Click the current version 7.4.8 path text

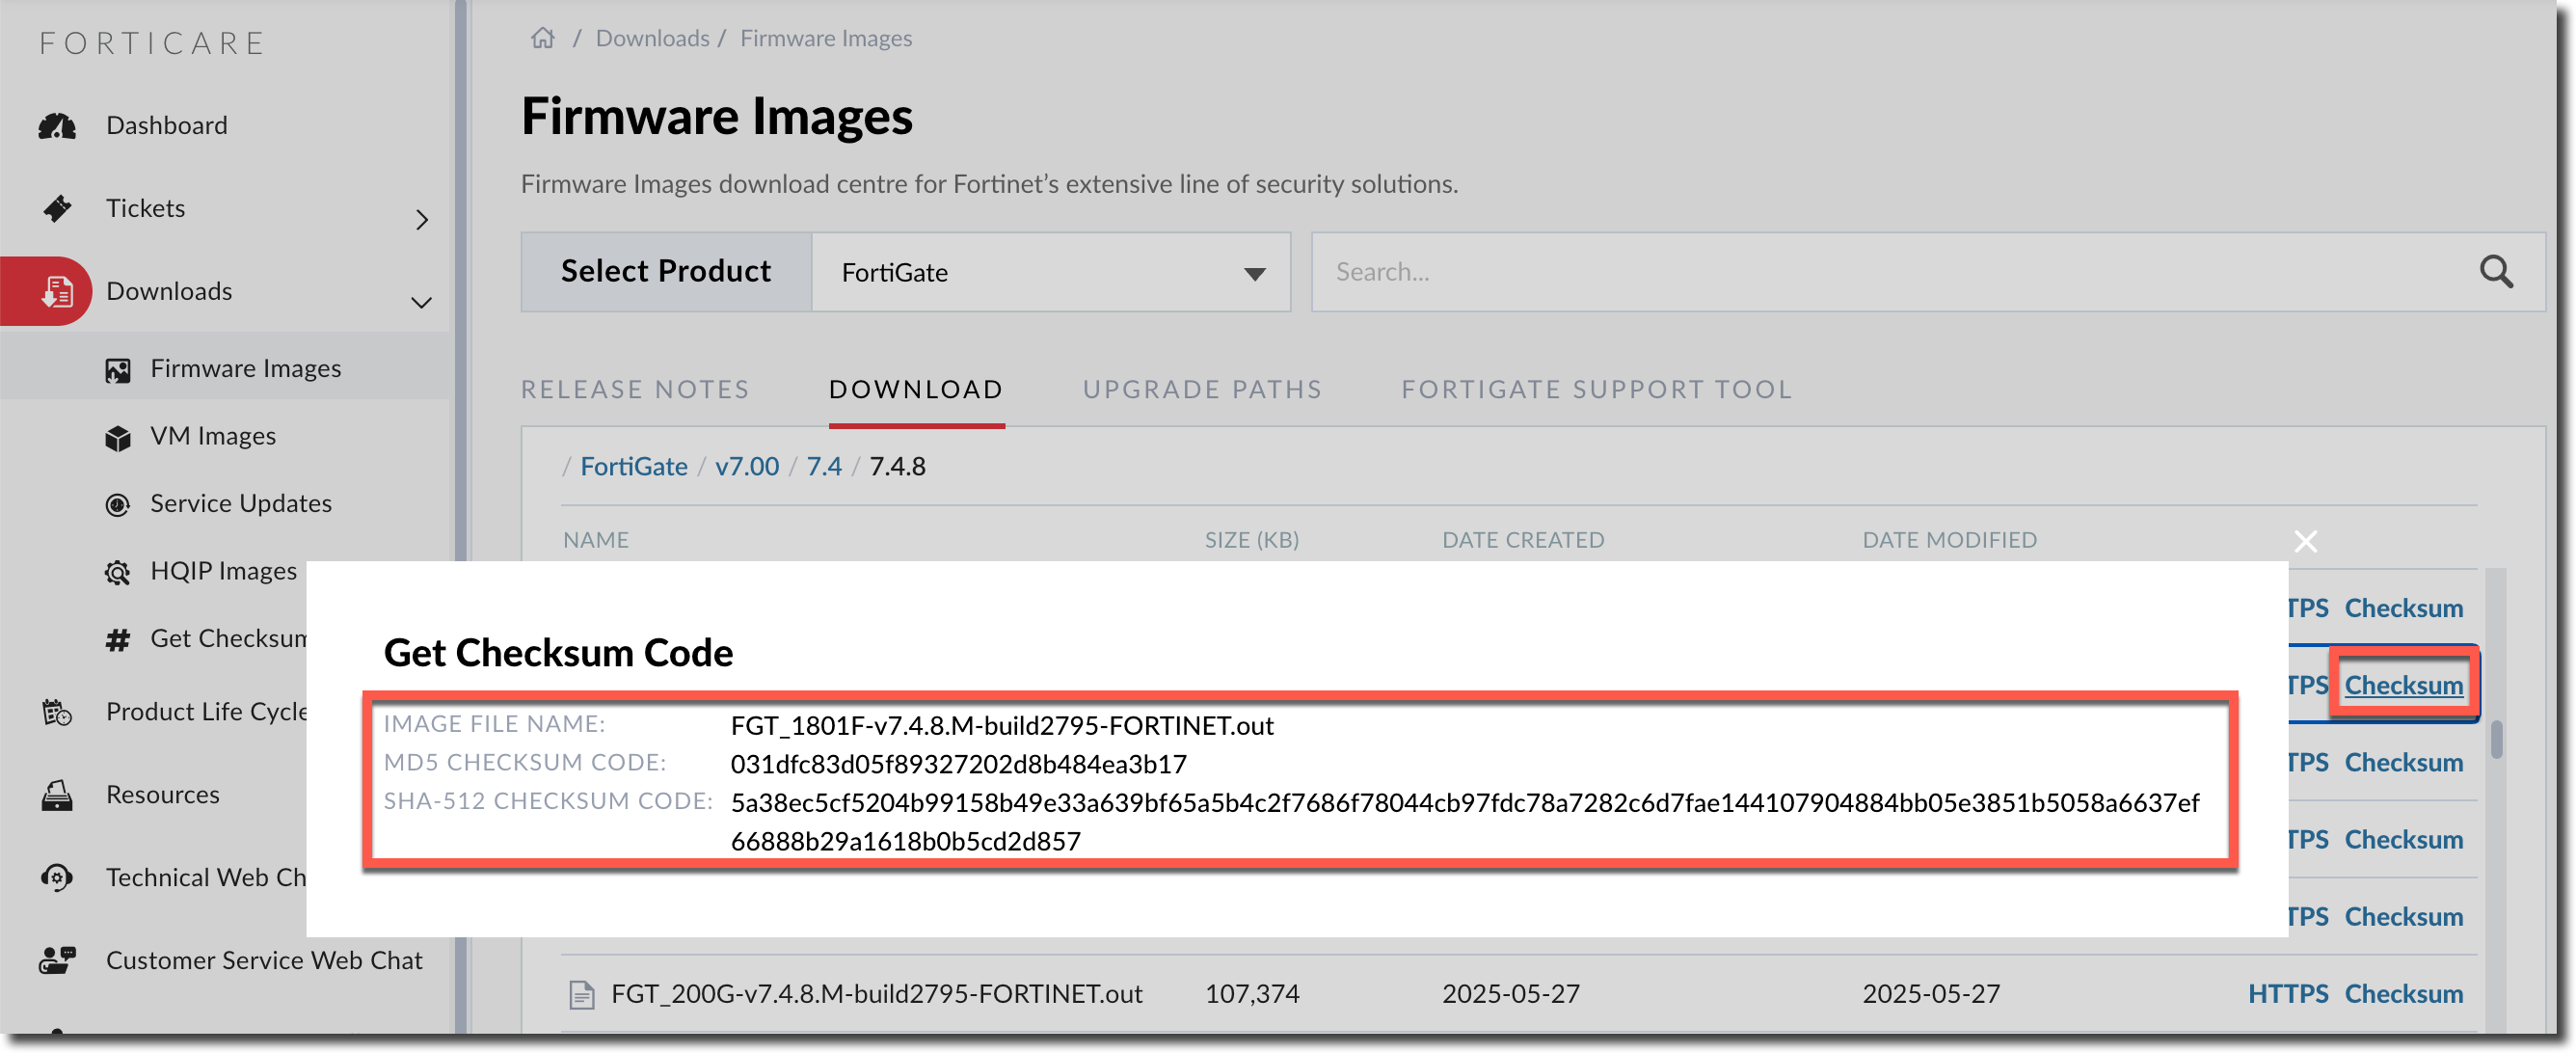click(x=897, y=466)
